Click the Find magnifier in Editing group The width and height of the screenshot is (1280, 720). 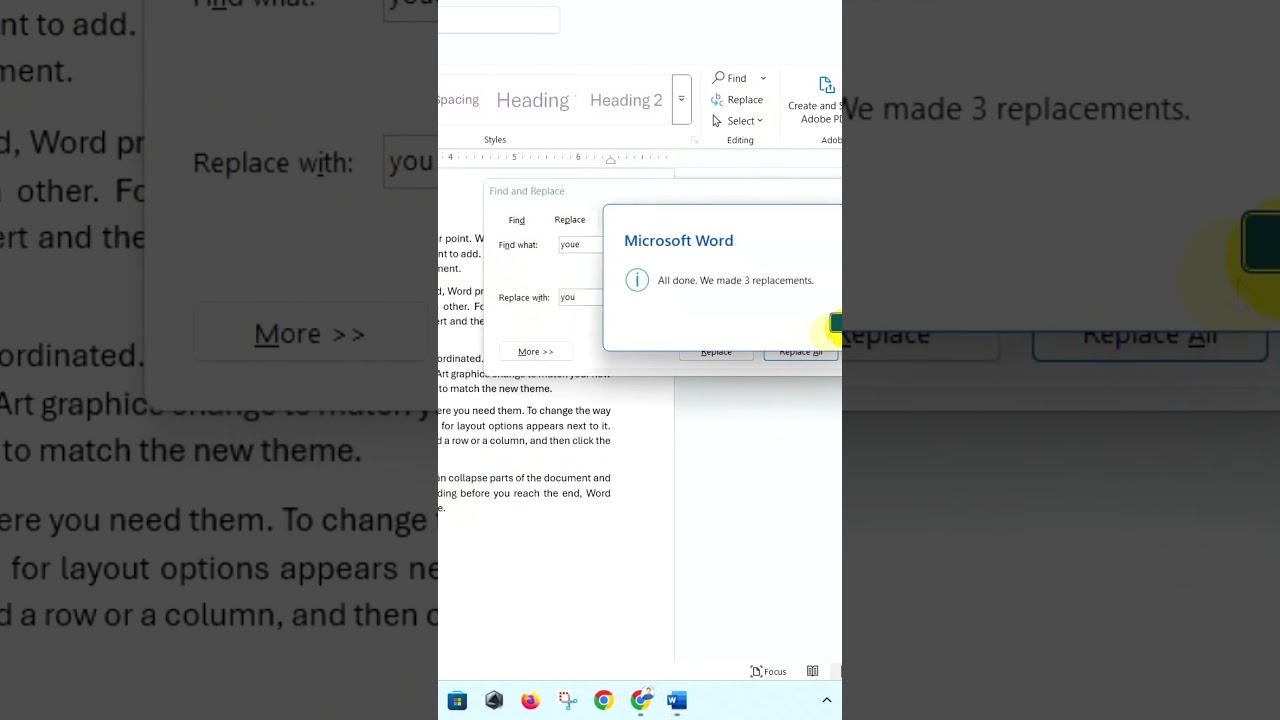tap(719, 78)
